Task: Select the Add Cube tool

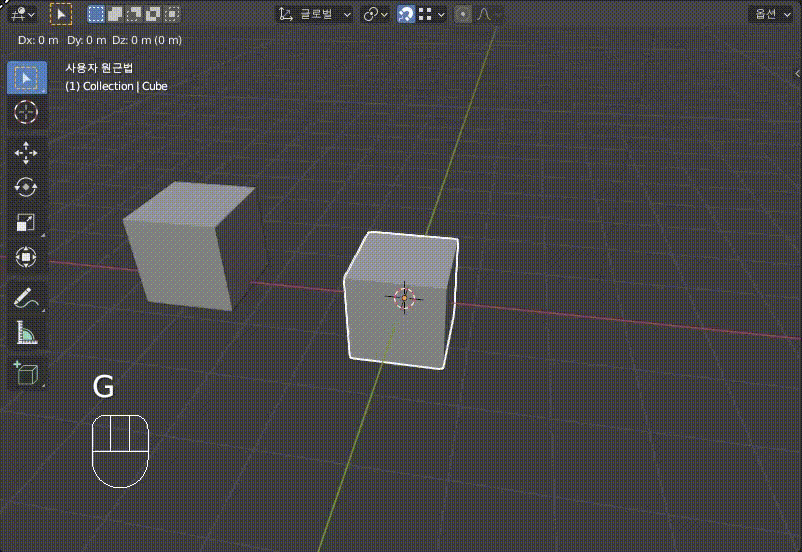Action: (x=26, y=372)
